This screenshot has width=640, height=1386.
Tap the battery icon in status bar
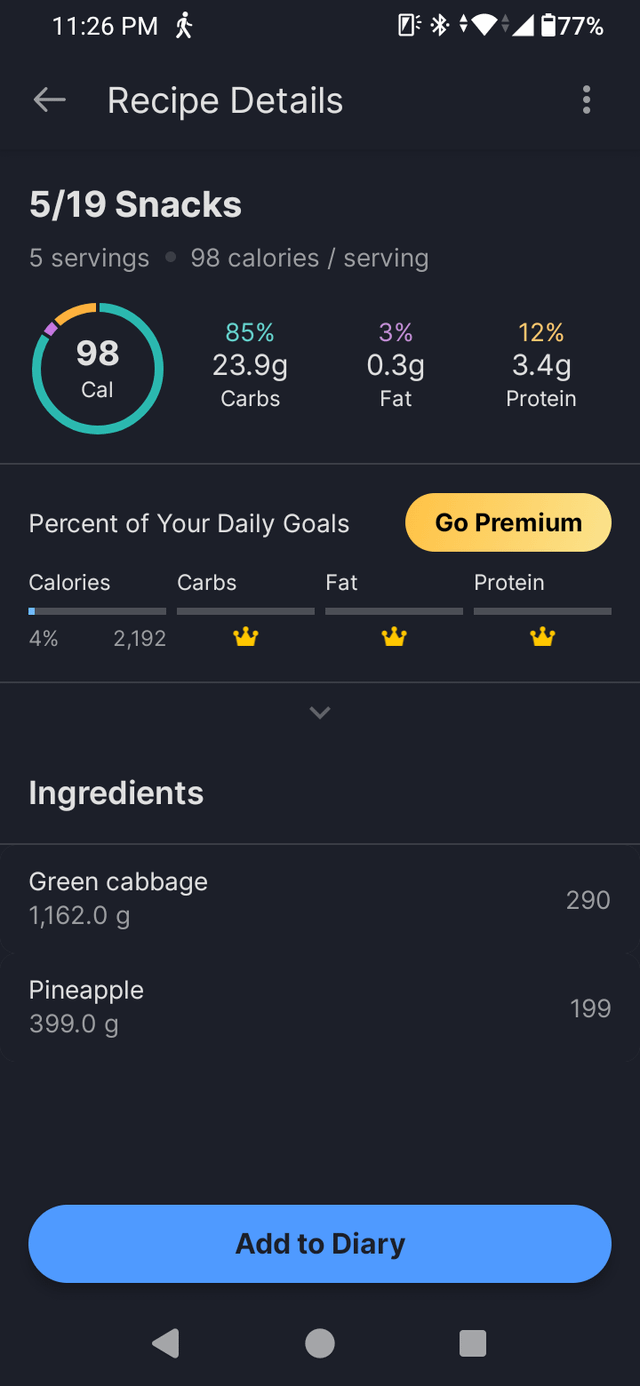pos(548,26)
